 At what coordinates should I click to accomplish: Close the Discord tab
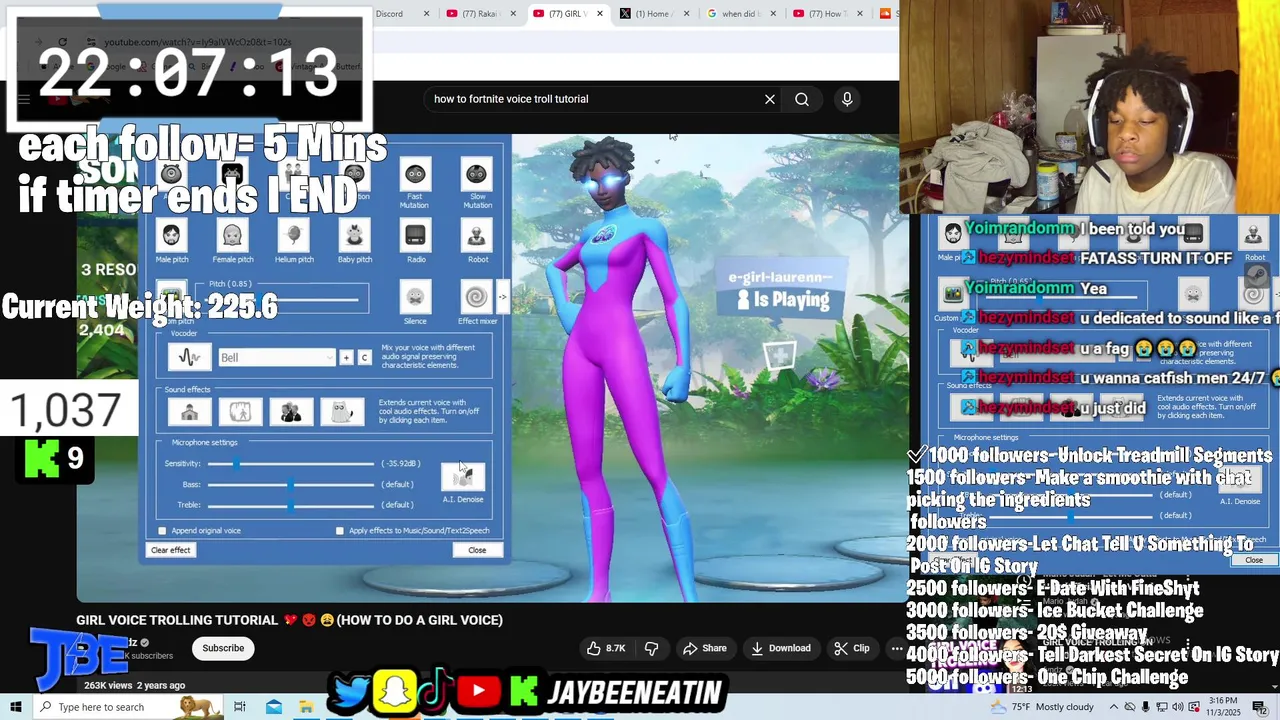pos(427,14)
